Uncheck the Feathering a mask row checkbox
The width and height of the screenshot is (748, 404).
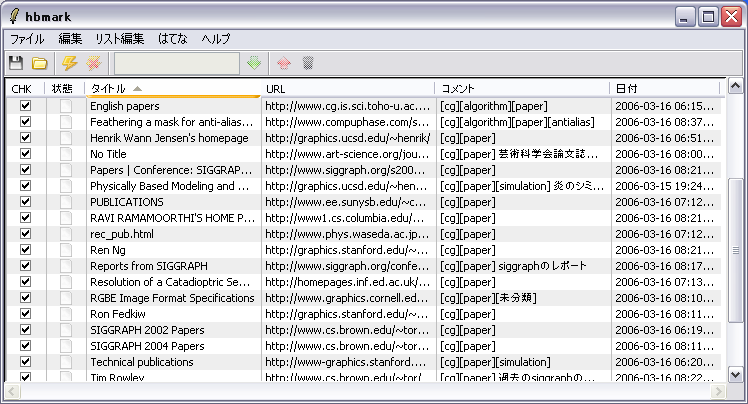pyautogui.click(x=25, y=122)
